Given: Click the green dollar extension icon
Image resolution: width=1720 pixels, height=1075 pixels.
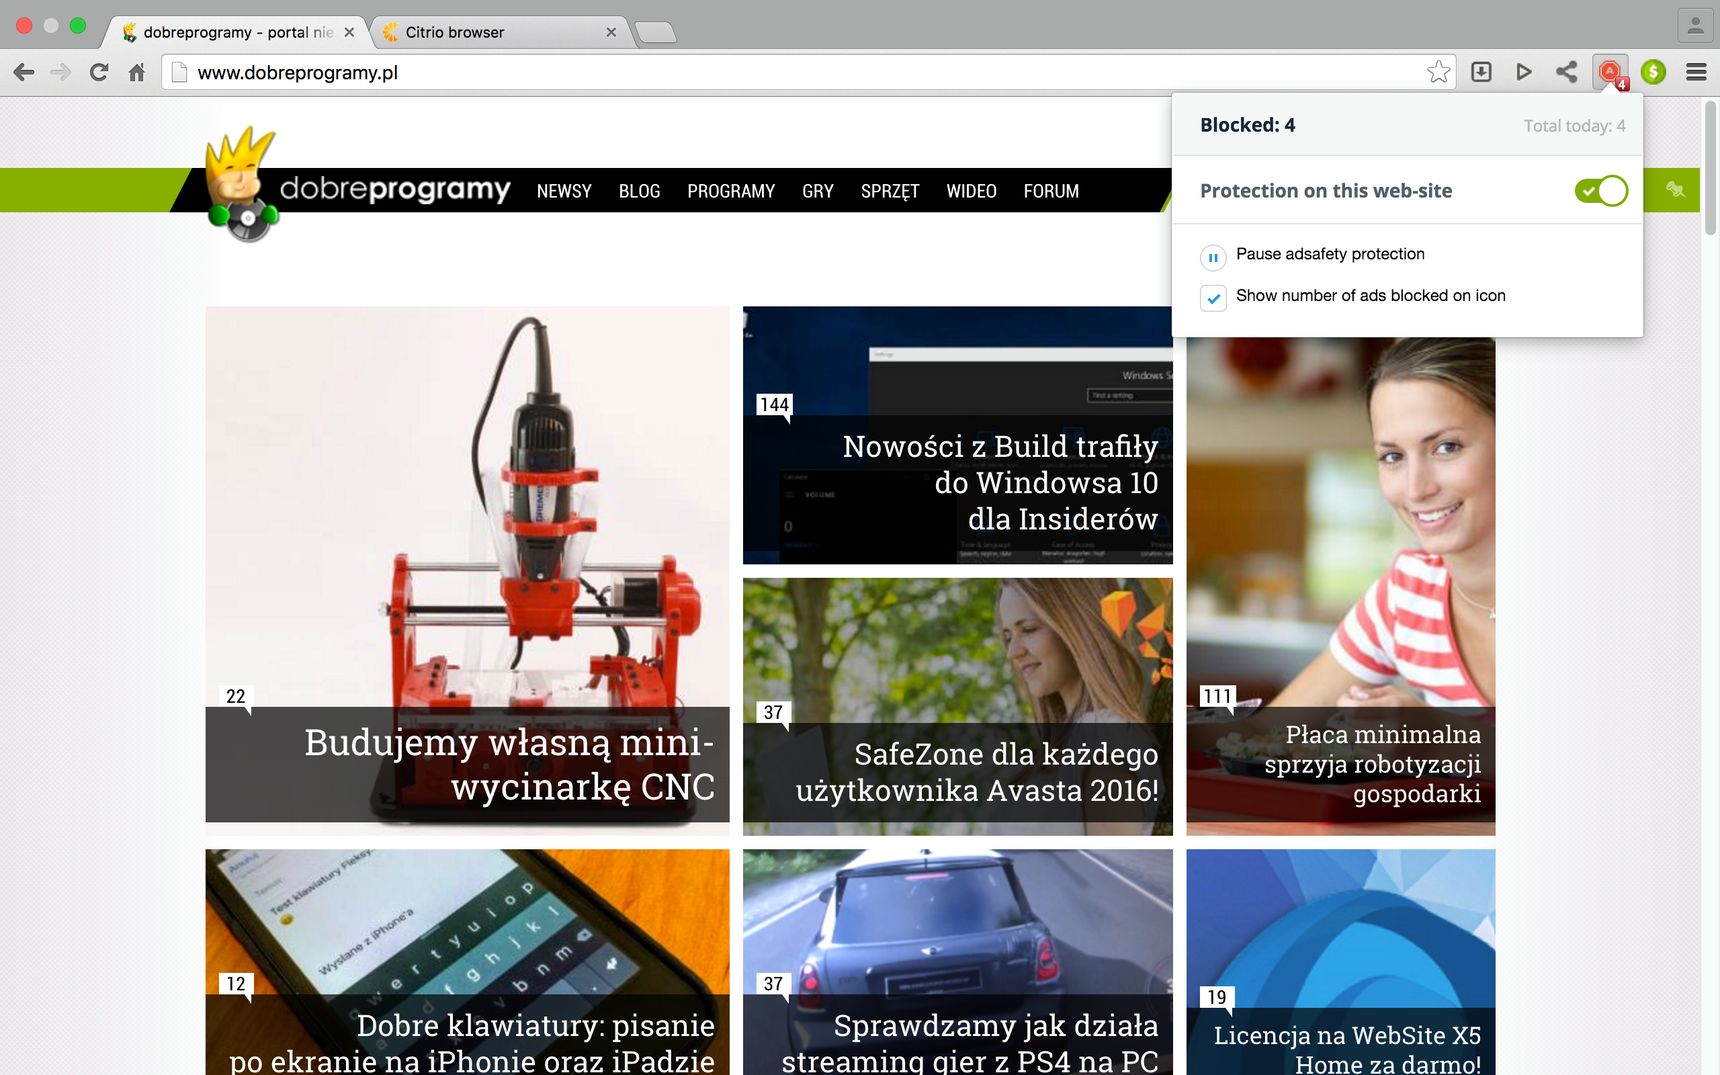Looking at the screenshot, I should click(x=1653, y=72).
